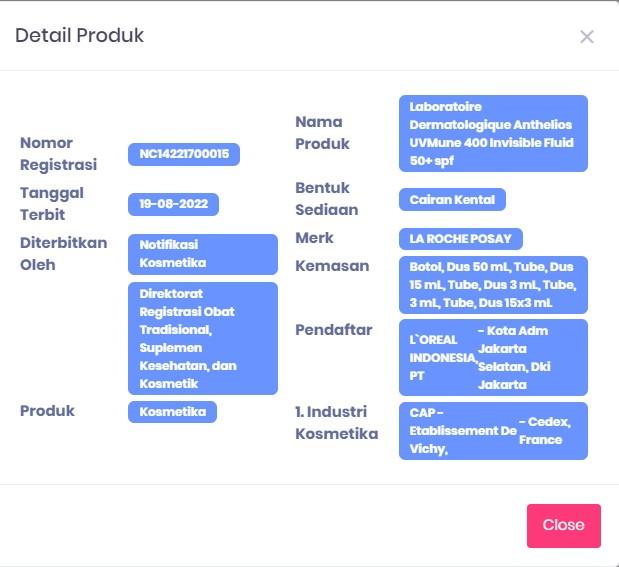
Task: Select the Laboratoire Dermatologique Anthelios product name badge
Action: [493, 133]
